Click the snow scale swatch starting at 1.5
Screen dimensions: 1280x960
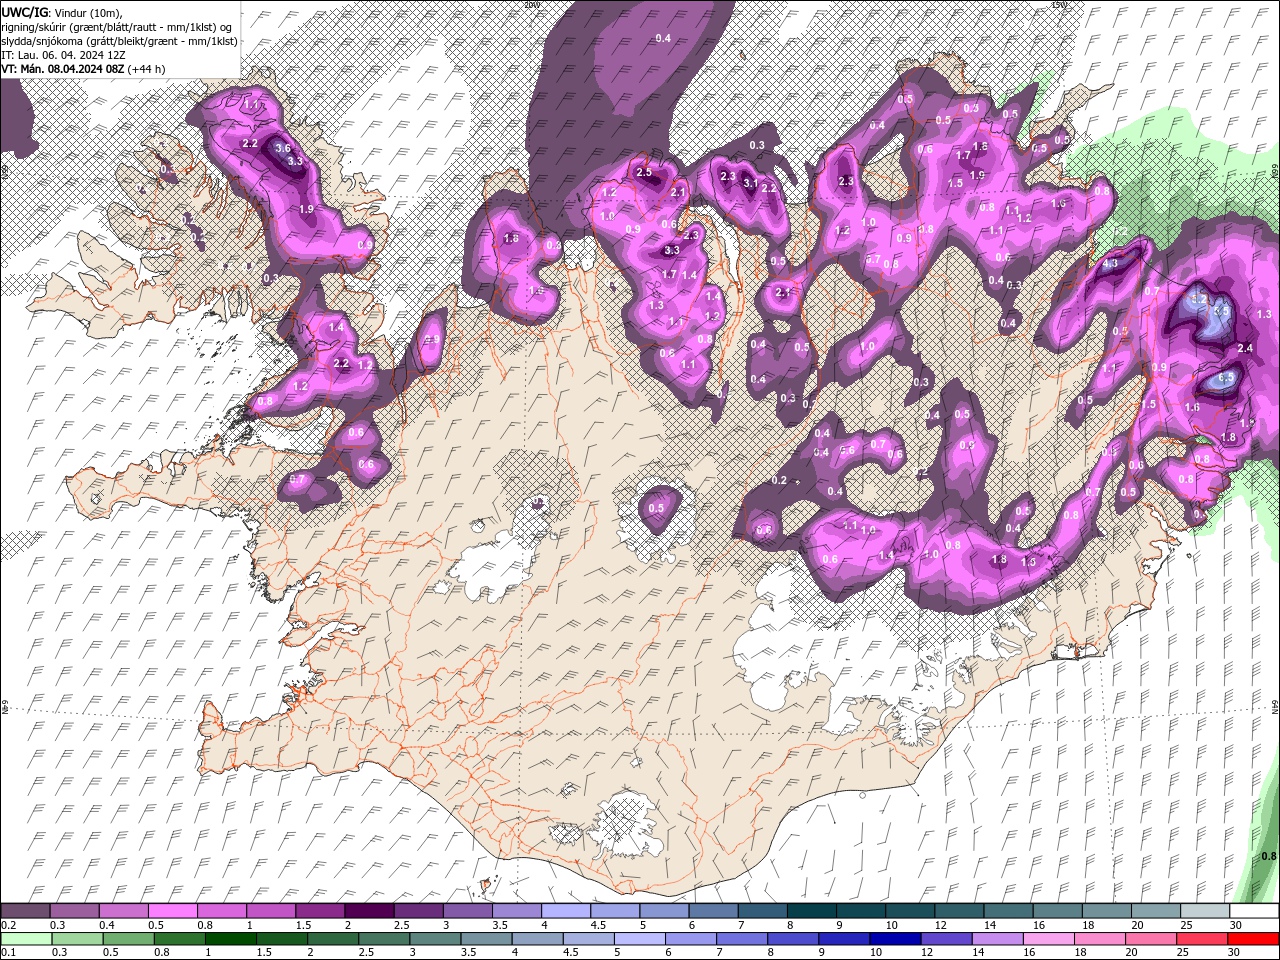coord(320,911)
